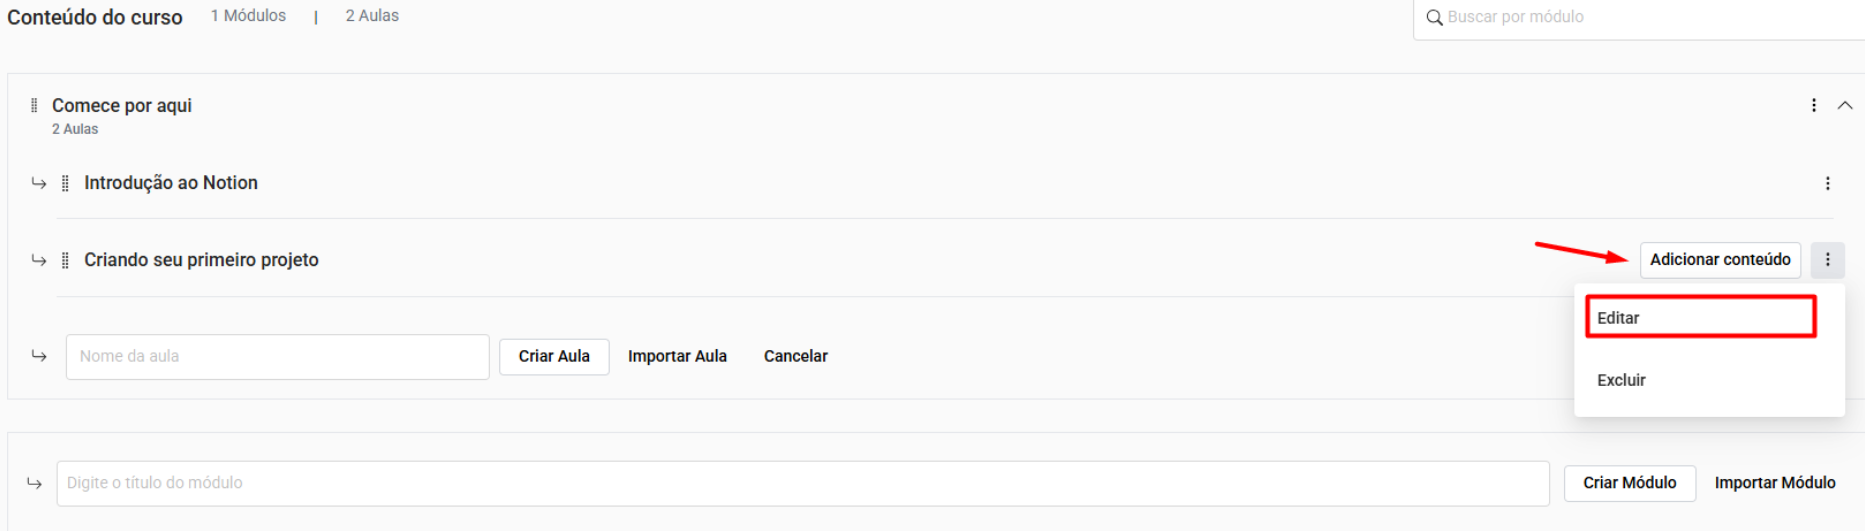Open three-dot menu for Introdução ao Notion
Screen dimensions: 1865x531
coord(1828,183)
